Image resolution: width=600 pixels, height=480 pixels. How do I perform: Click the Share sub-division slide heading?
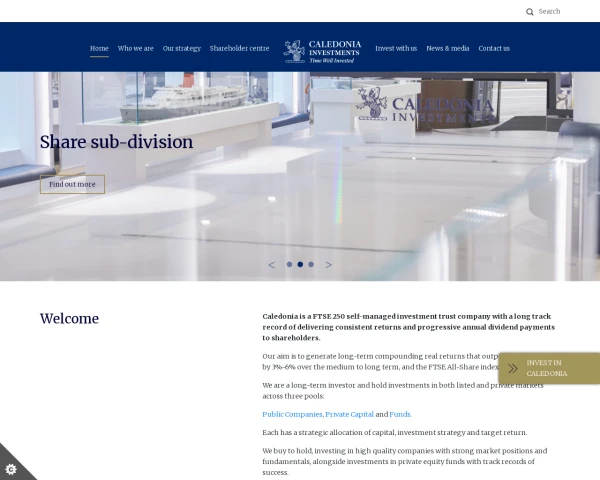click(116, 142)
